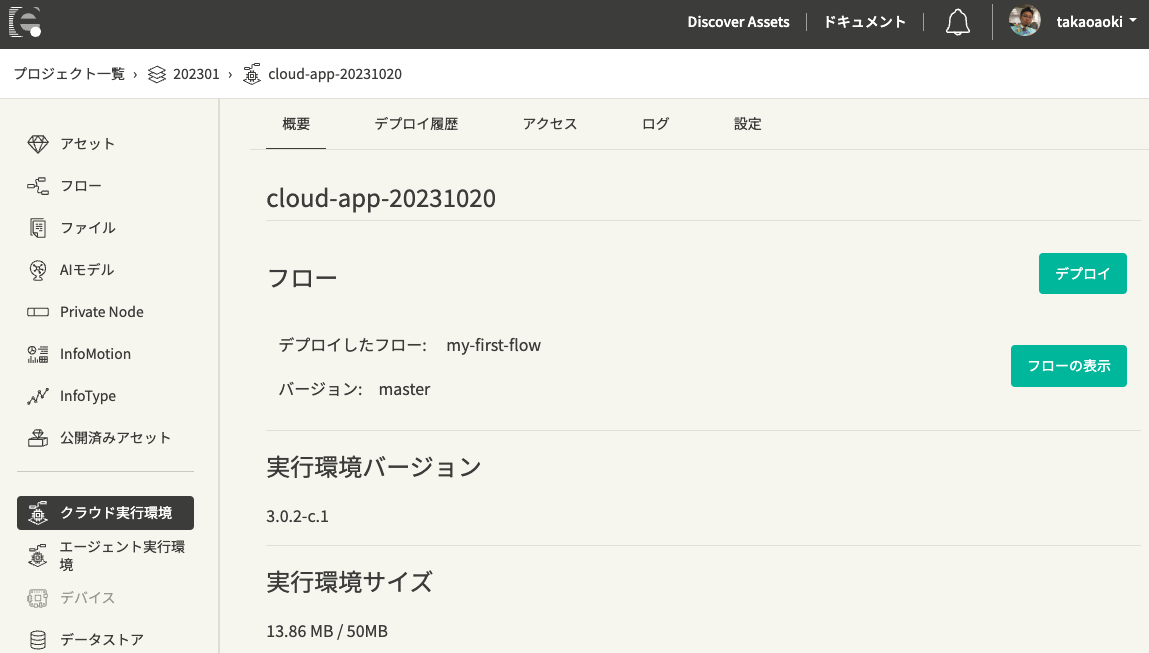Viewport: 1149px width, 653px height.
Task: Select the InfoMotion dashboard icon
Action: (38, 354)
